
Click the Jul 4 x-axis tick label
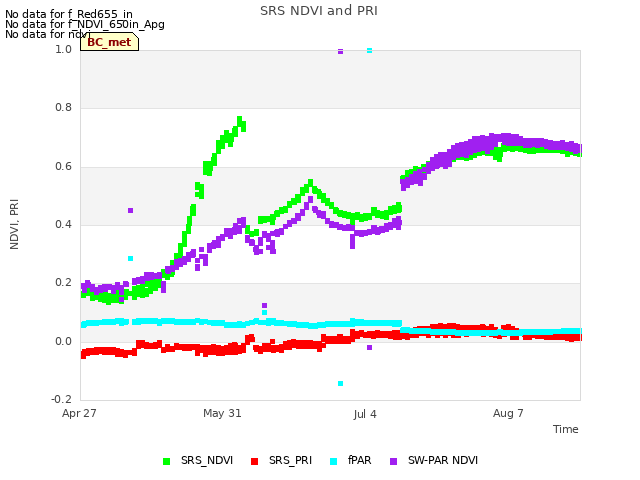click(x=365, y=414)
